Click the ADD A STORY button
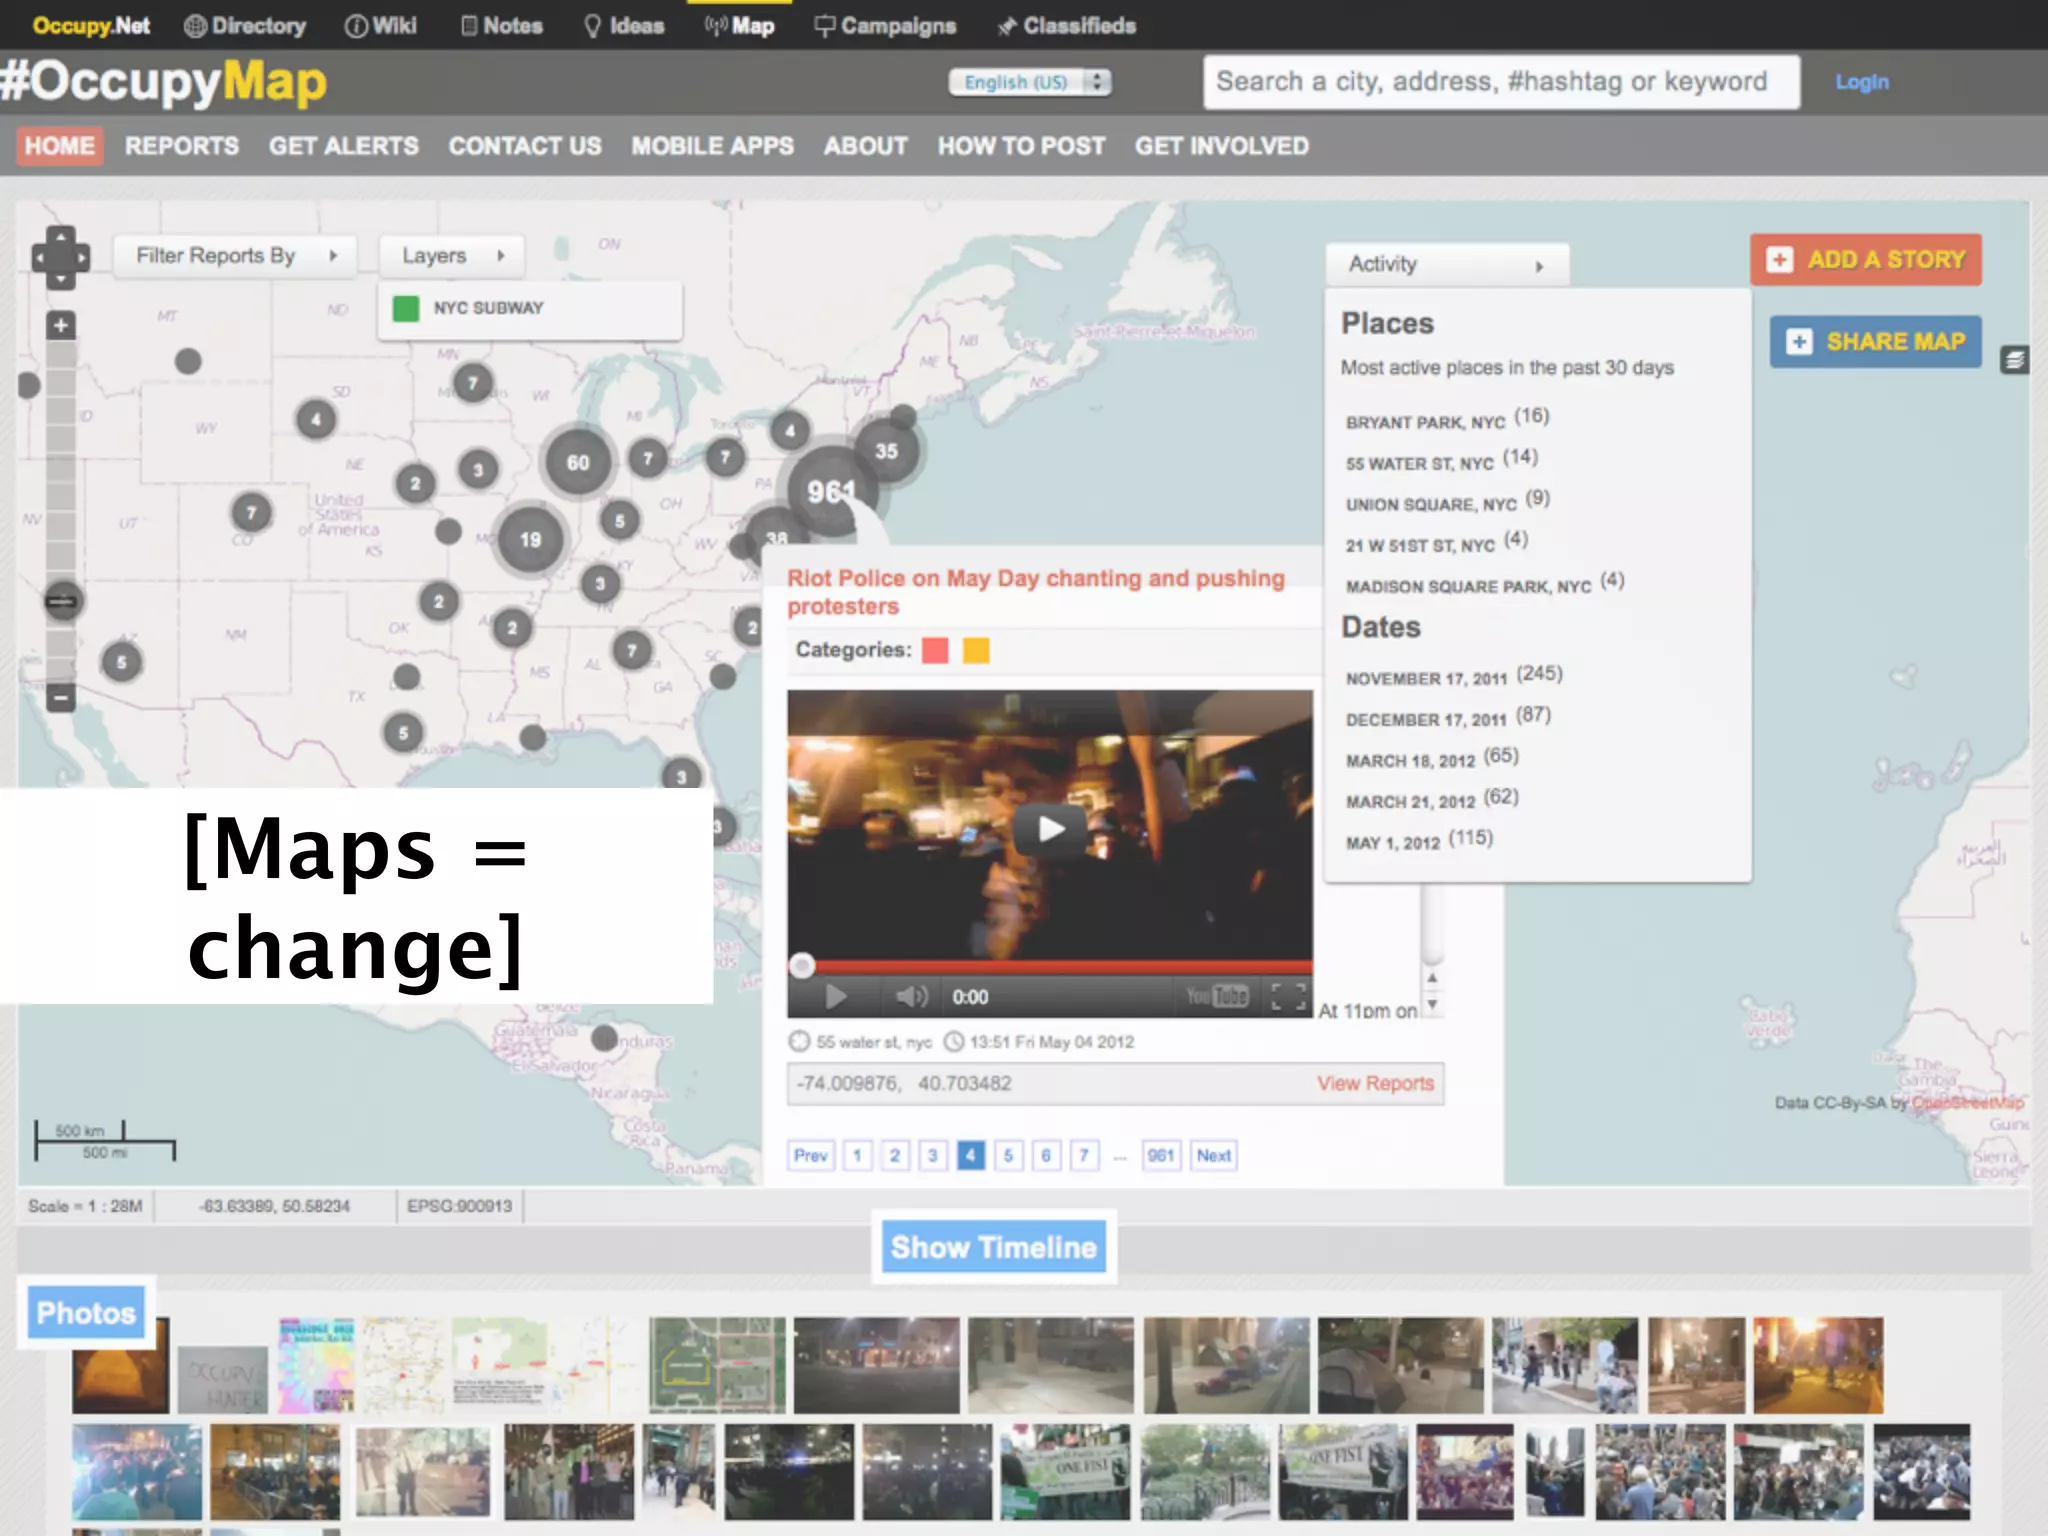 coord(1866,260)
